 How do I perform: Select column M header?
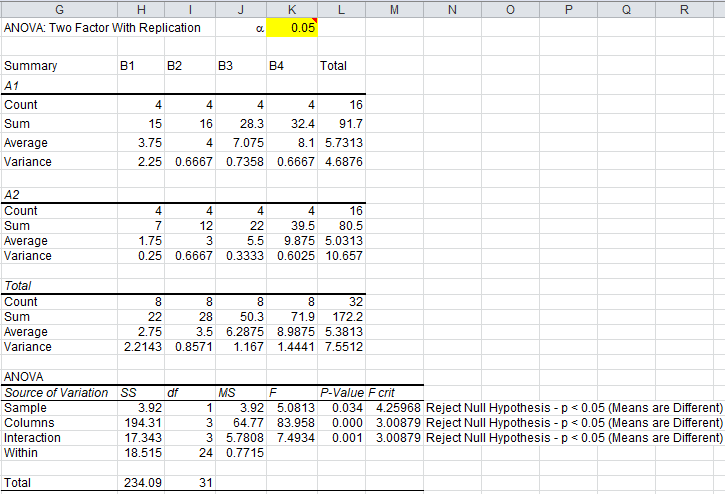[394, 9]
